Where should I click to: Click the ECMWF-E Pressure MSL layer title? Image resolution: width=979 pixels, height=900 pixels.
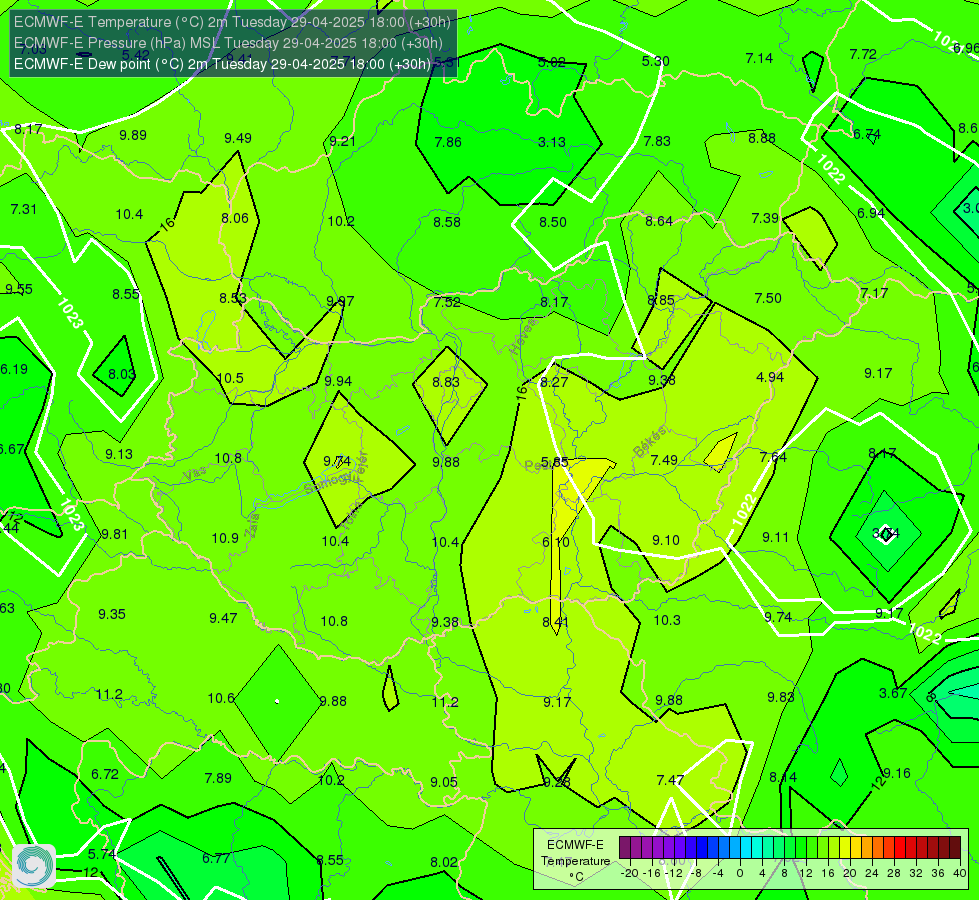pyautogui.click(x=229, y=43)
